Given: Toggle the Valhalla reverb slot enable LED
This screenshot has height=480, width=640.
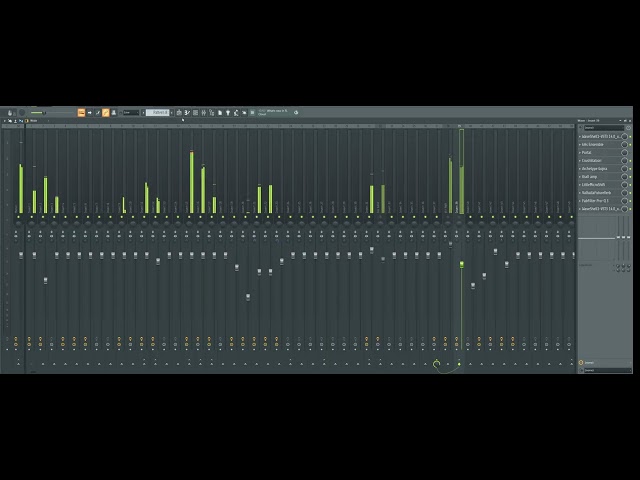Looking at the screenshot, I should point(630,193).
